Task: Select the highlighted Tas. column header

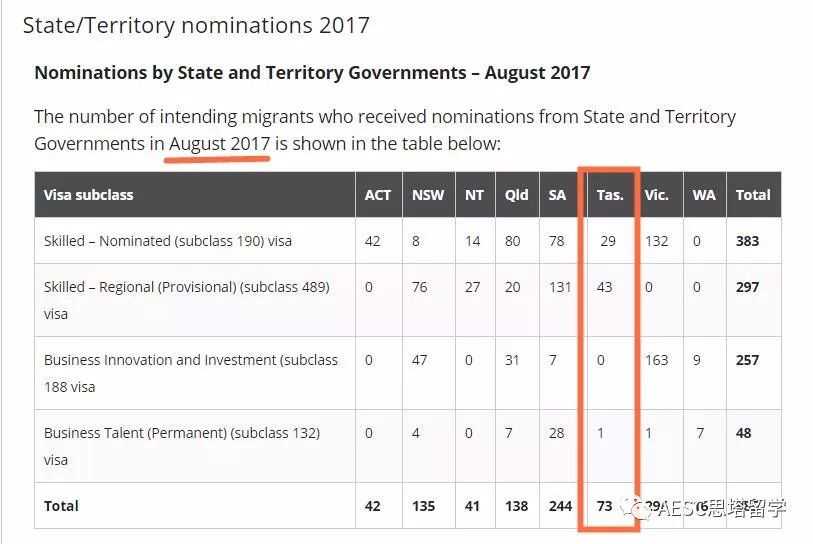Action: pos(609,195)
